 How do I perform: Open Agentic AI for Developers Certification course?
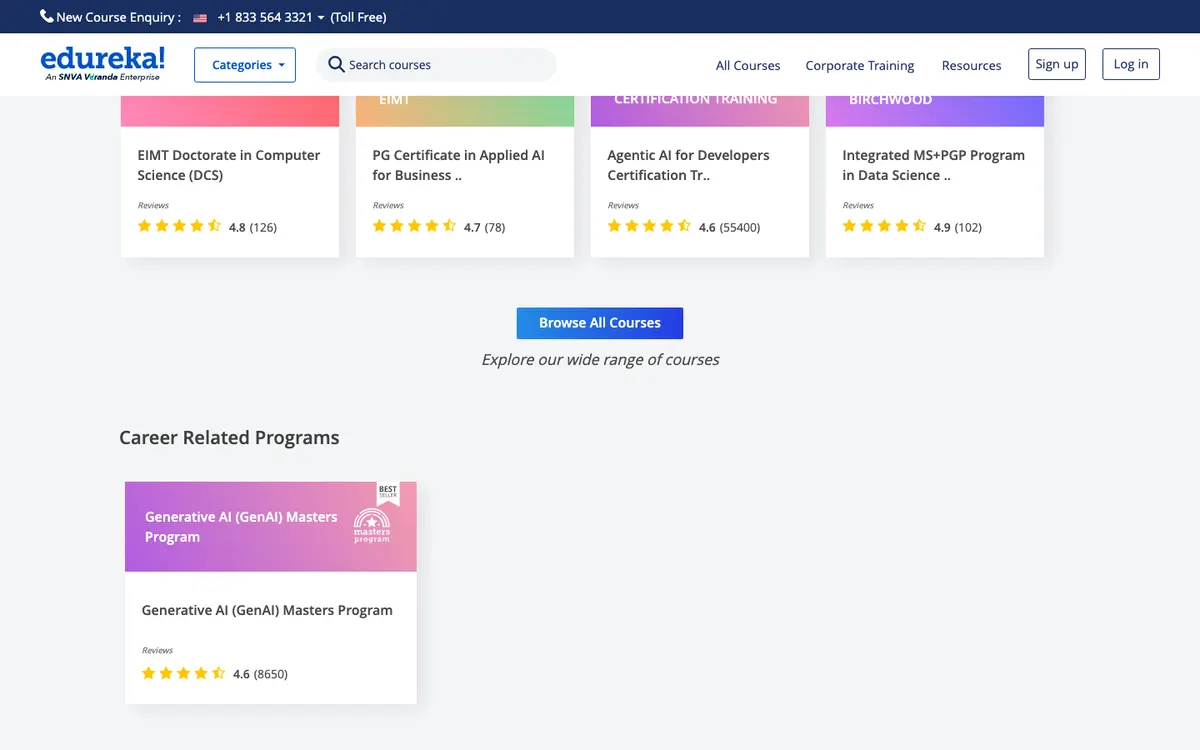[688, 165]
